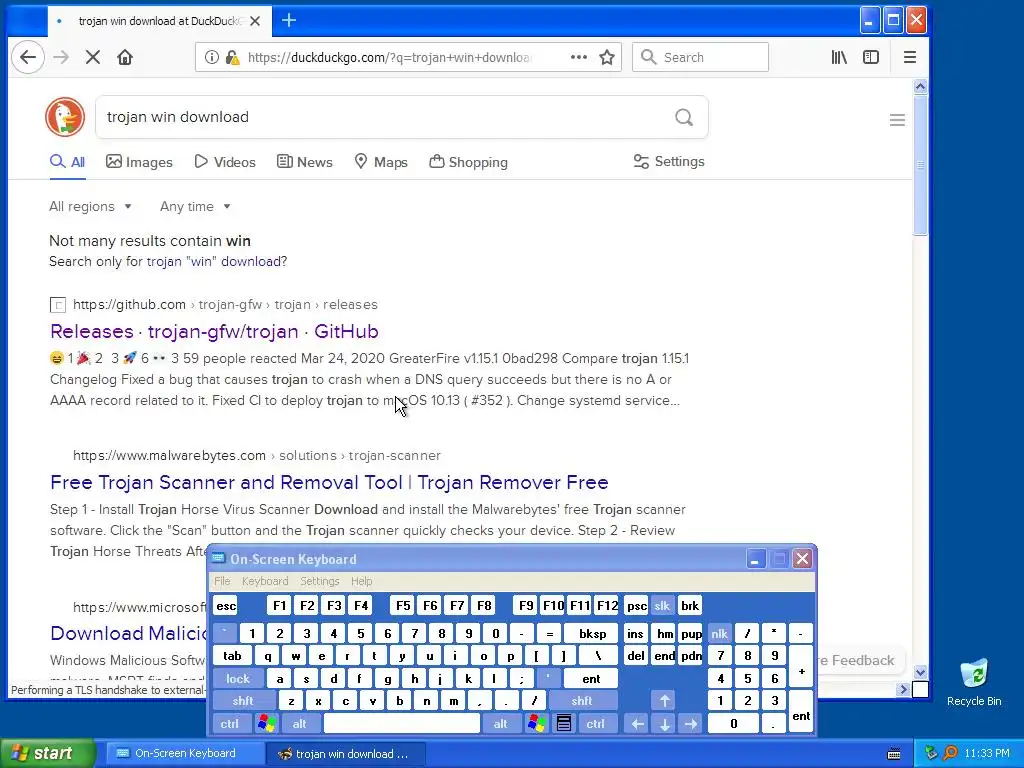Close the trojan win download tab

click(255, 21)
